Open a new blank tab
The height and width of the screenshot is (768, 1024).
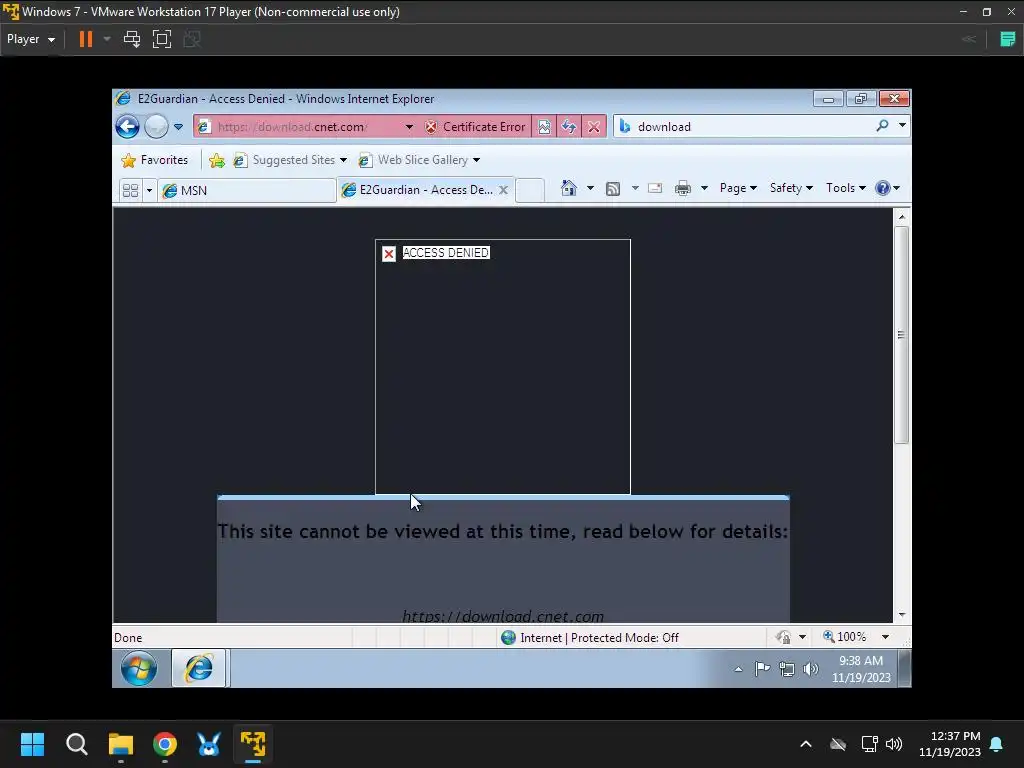pyautogui.click(x=530, y=190)
